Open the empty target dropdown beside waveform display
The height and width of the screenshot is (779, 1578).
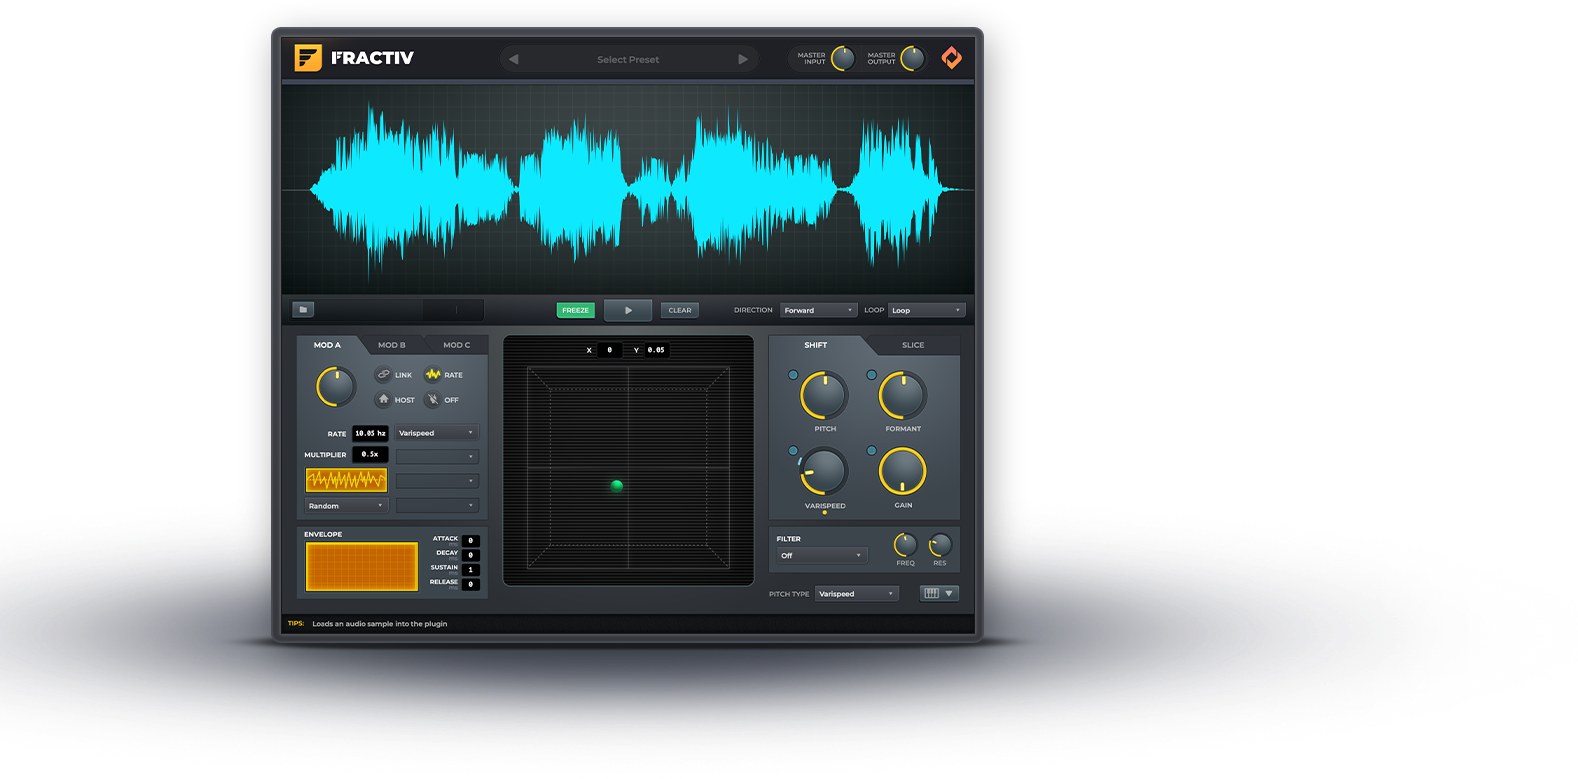click(x=437, y=481)
